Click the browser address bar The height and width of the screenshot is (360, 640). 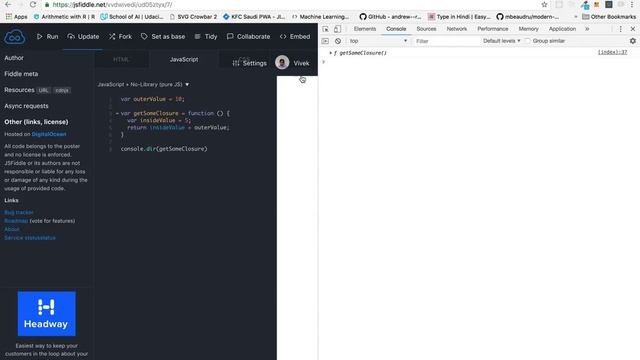coord(286,4)
